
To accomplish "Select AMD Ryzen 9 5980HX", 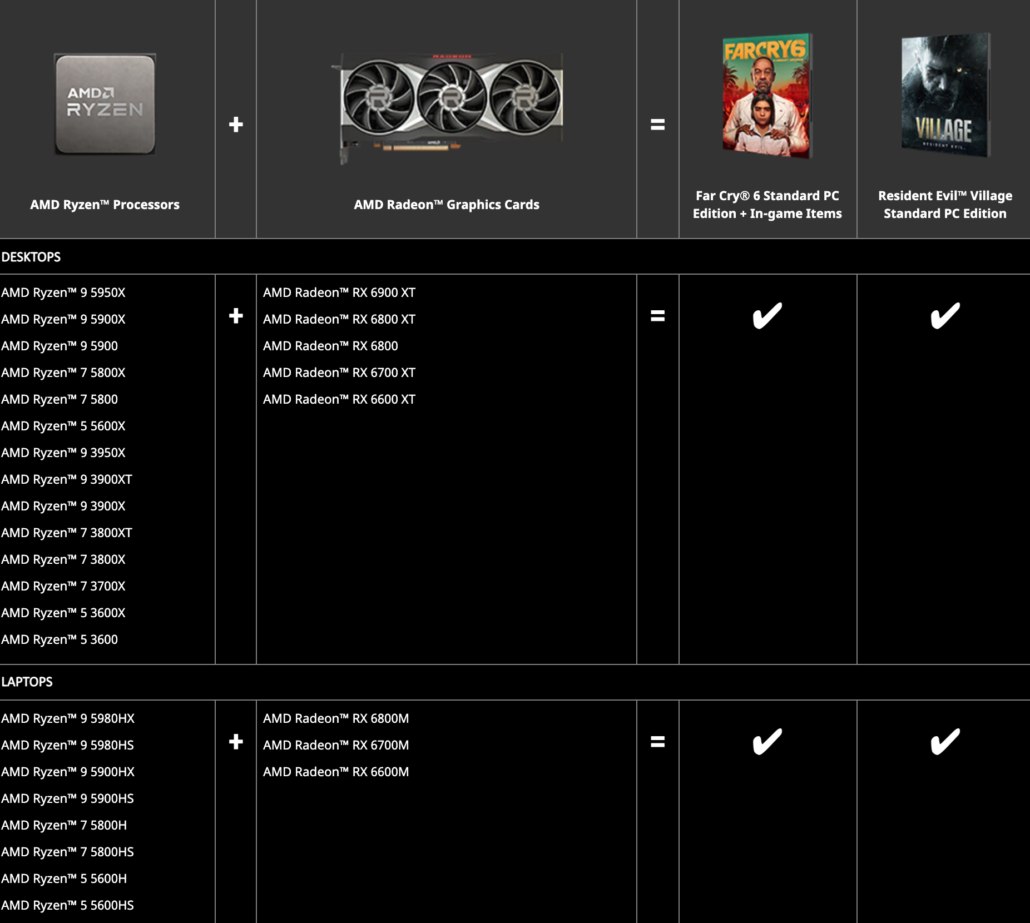I will (68, 719).
